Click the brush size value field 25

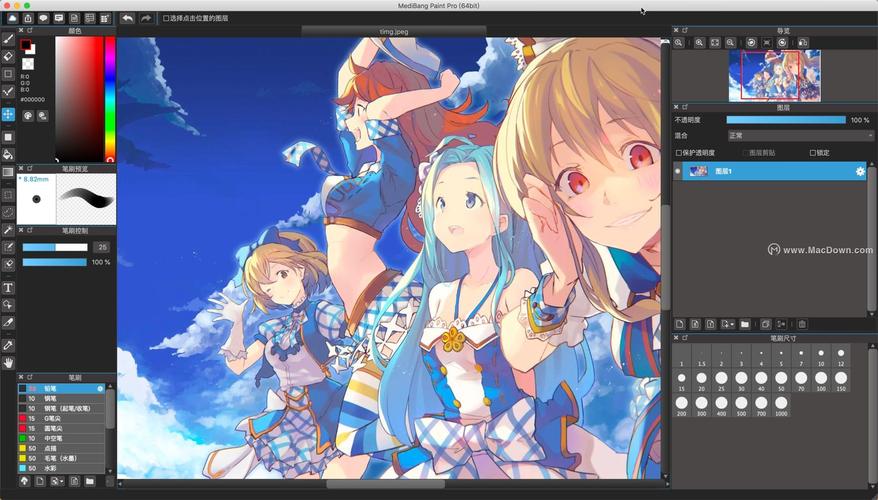click(101, 247)
